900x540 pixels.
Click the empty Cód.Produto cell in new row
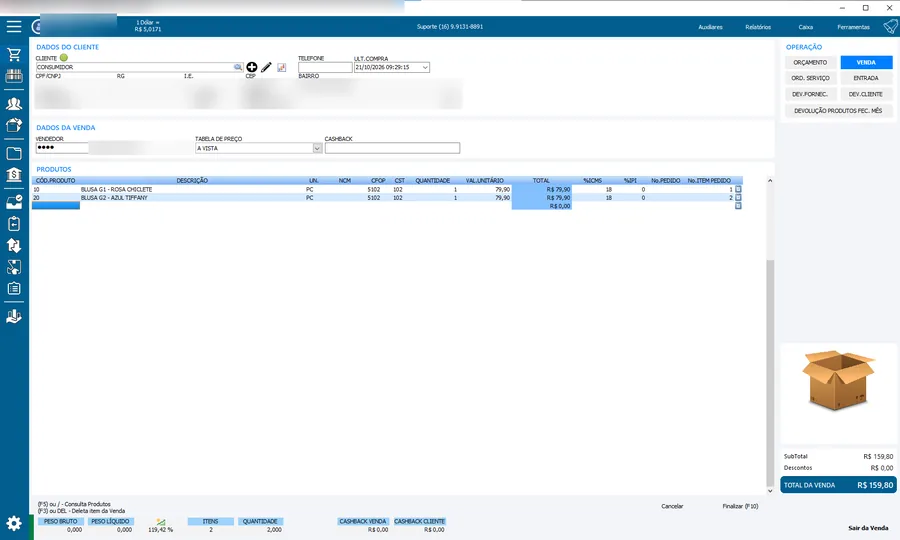[x=56, y=205]
